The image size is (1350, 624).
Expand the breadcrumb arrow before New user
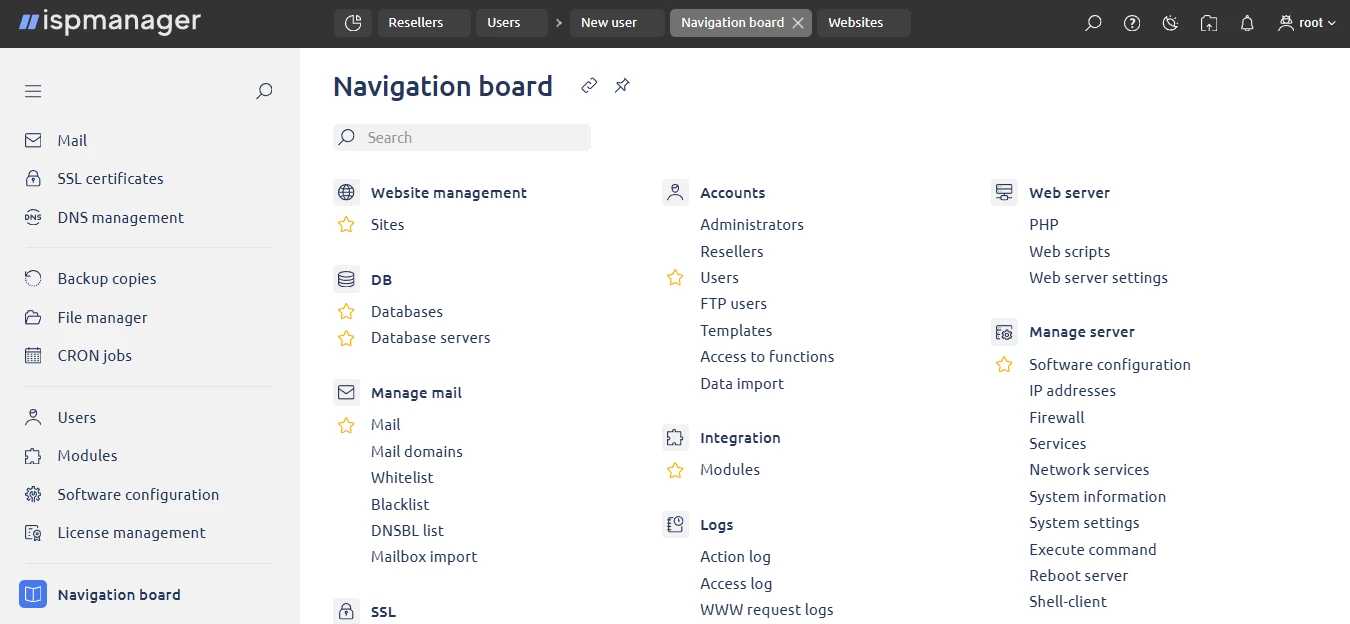[x=559, y=23]
